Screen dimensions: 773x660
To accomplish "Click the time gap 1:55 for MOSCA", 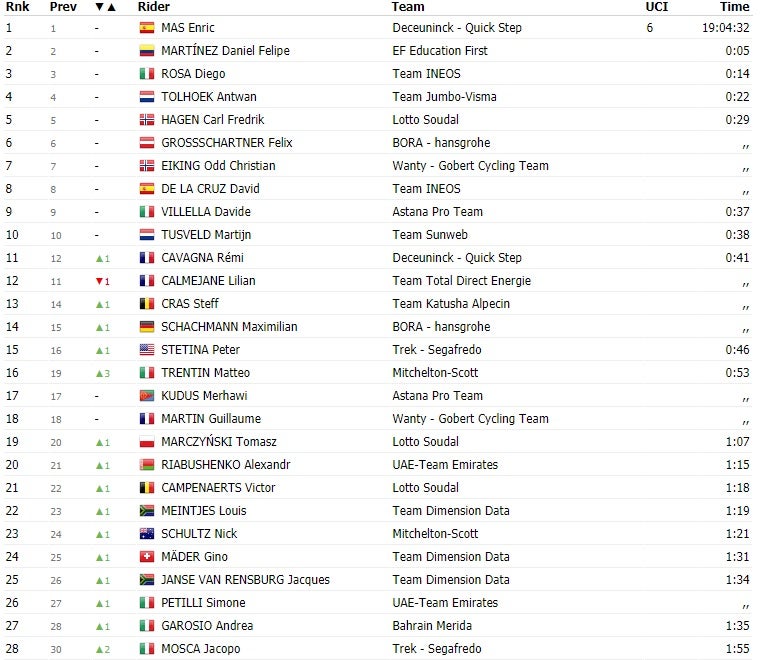I will 738,649.
